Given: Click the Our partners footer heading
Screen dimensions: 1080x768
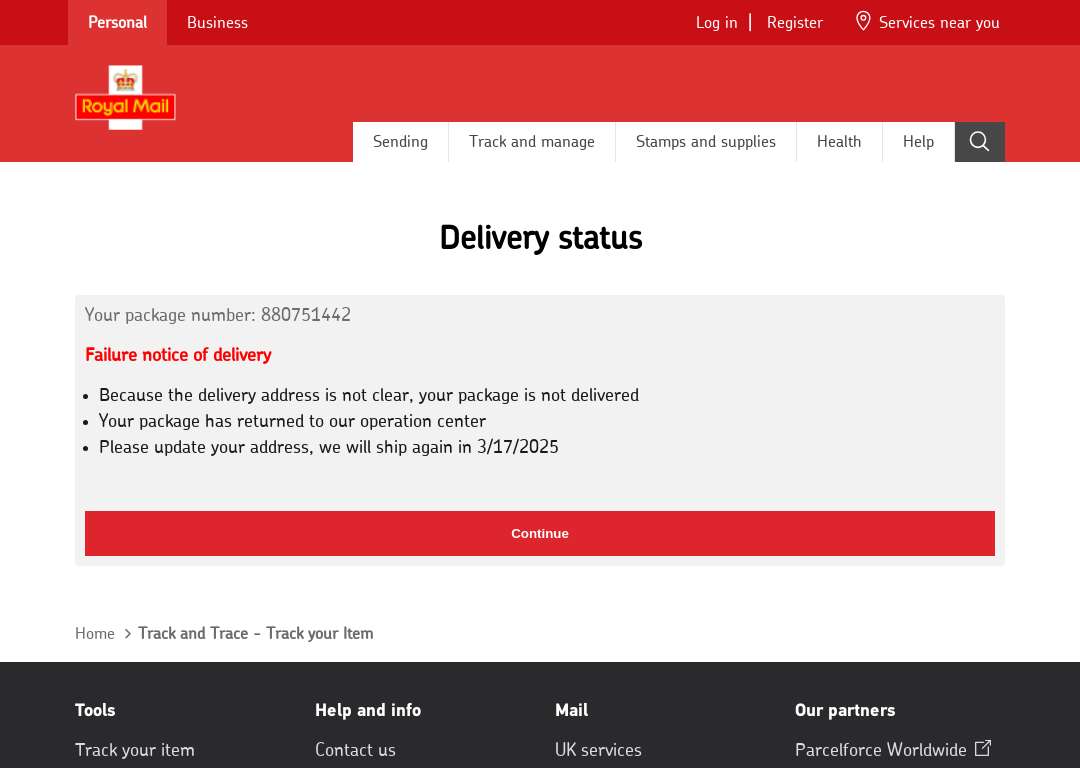Looking at the screenshot, I should [x=845, y=710].
